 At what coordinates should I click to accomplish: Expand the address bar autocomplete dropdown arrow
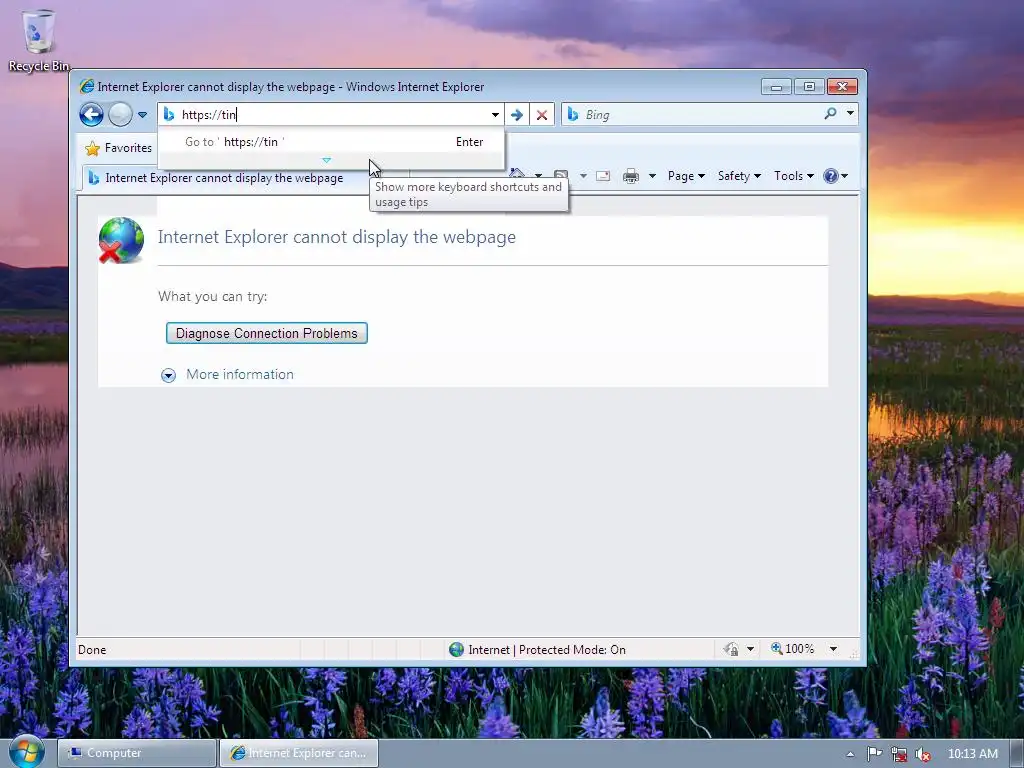tap(495, 115)
